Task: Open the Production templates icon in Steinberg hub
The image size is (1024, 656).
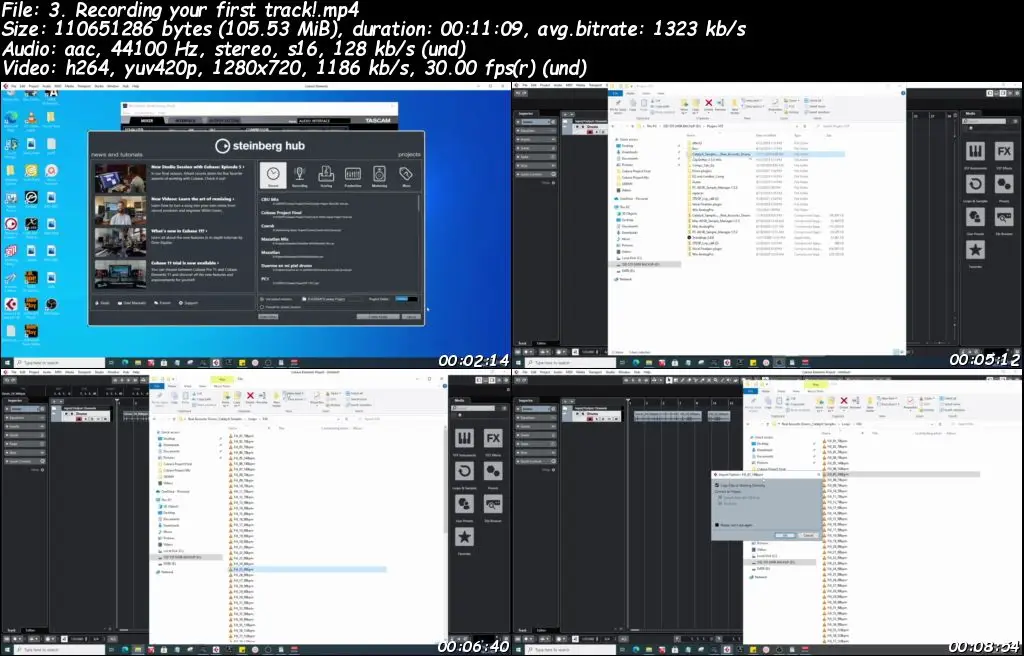Action: pos(353,175)
